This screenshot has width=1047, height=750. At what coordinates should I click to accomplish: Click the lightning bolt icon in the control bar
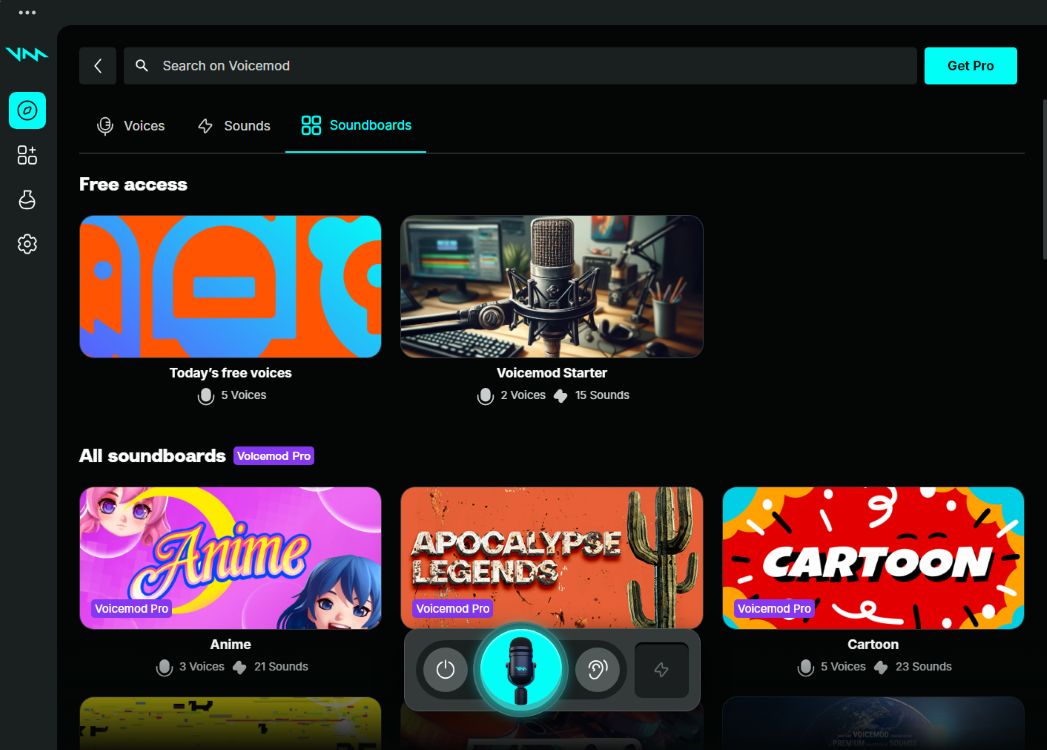tap(661, 670)
